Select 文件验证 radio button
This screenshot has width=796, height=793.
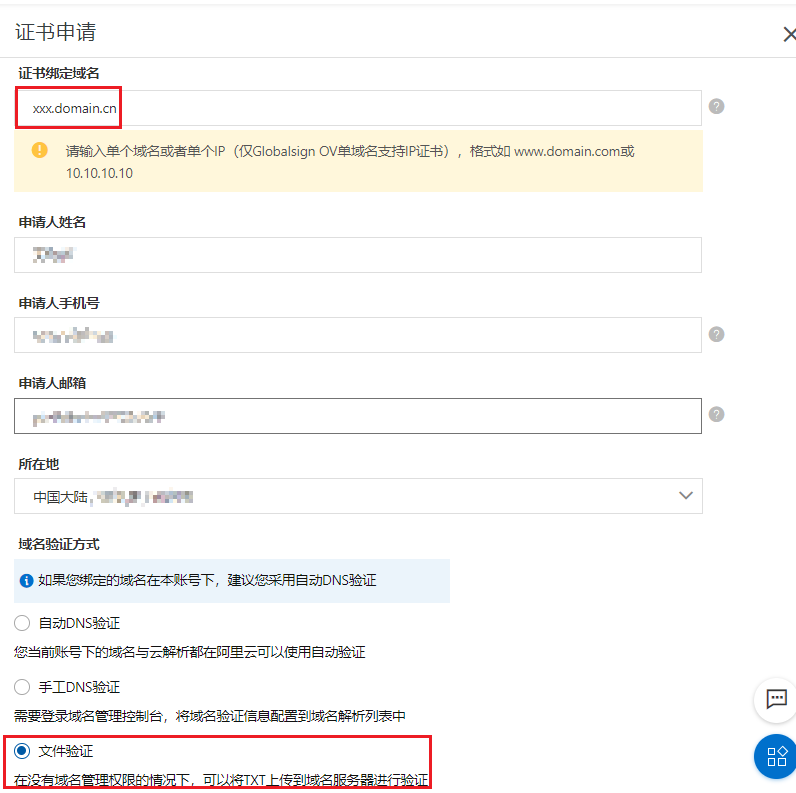click(22, 751)
